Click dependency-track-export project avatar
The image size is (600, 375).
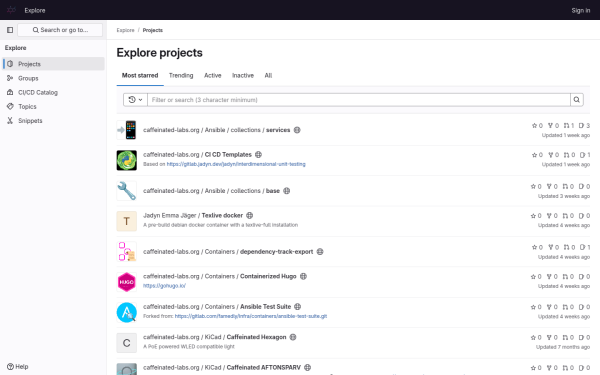pyautogui.click(x=127, y=251)
